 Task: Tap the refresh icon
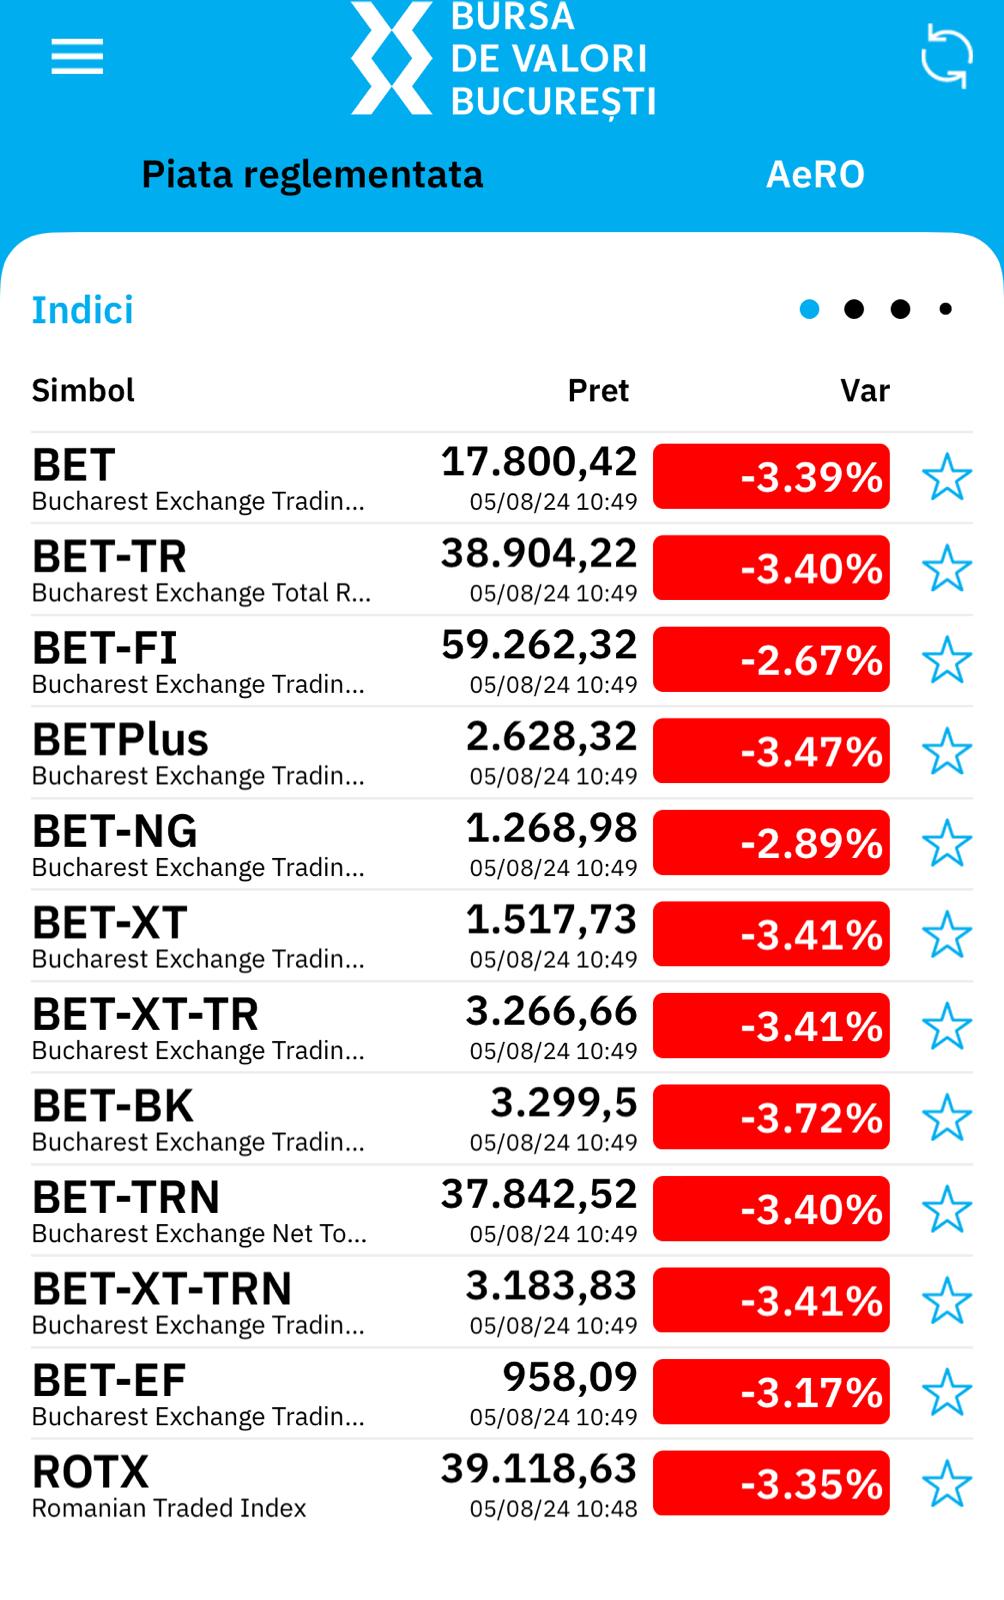946,57
